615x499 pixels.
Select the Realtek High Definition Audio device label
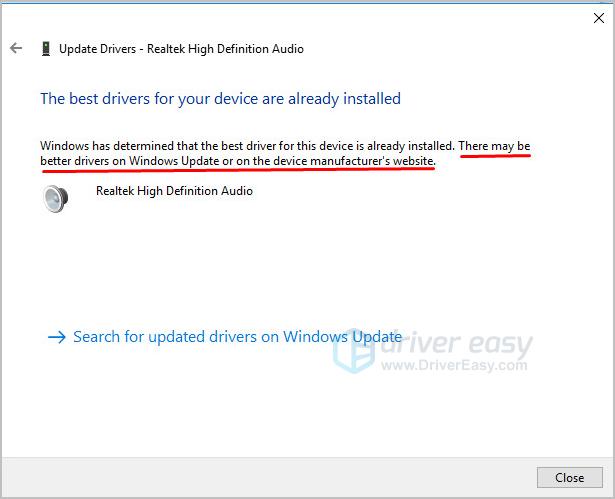174,190
